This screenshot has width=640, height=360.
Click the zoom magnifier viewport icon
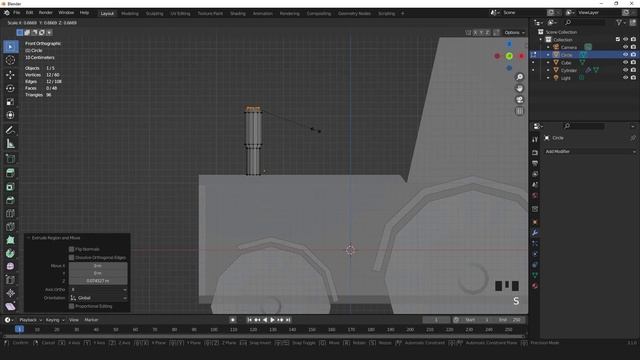click(520, 77)
